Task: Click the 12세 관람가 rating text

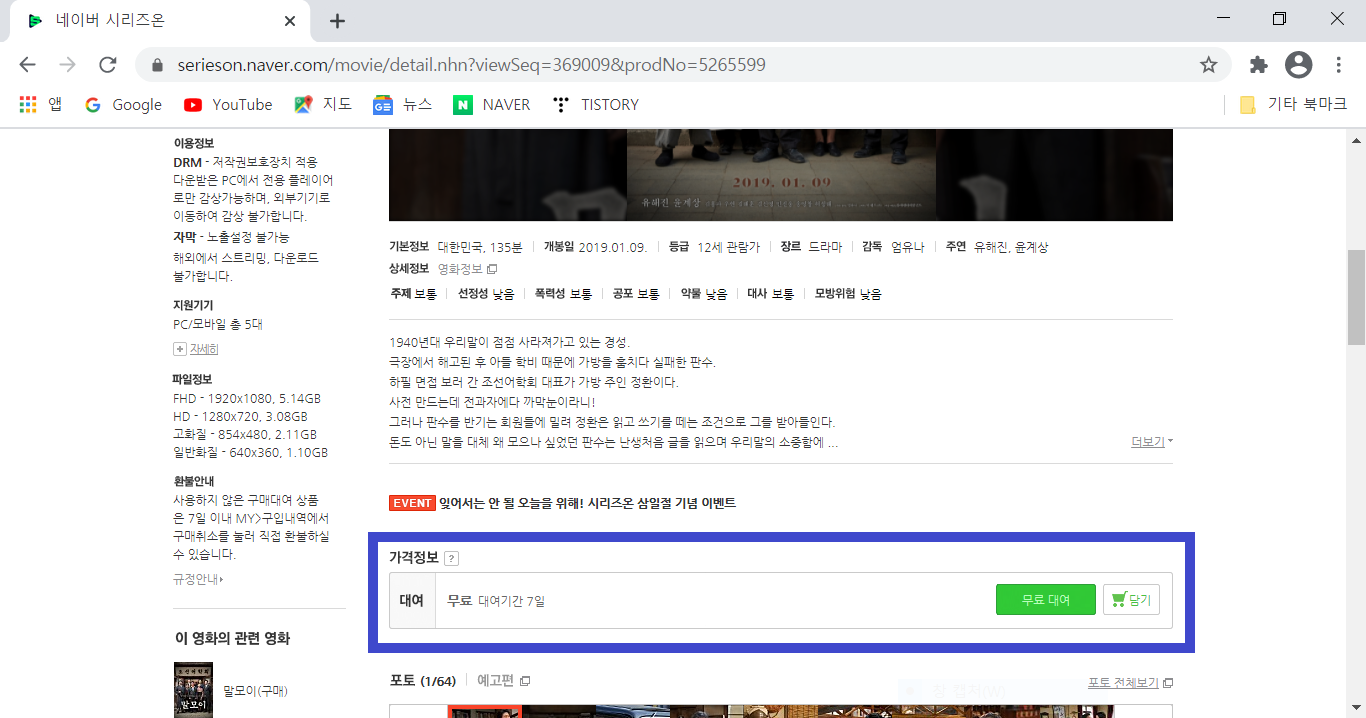Action: (x=728, y=247)
